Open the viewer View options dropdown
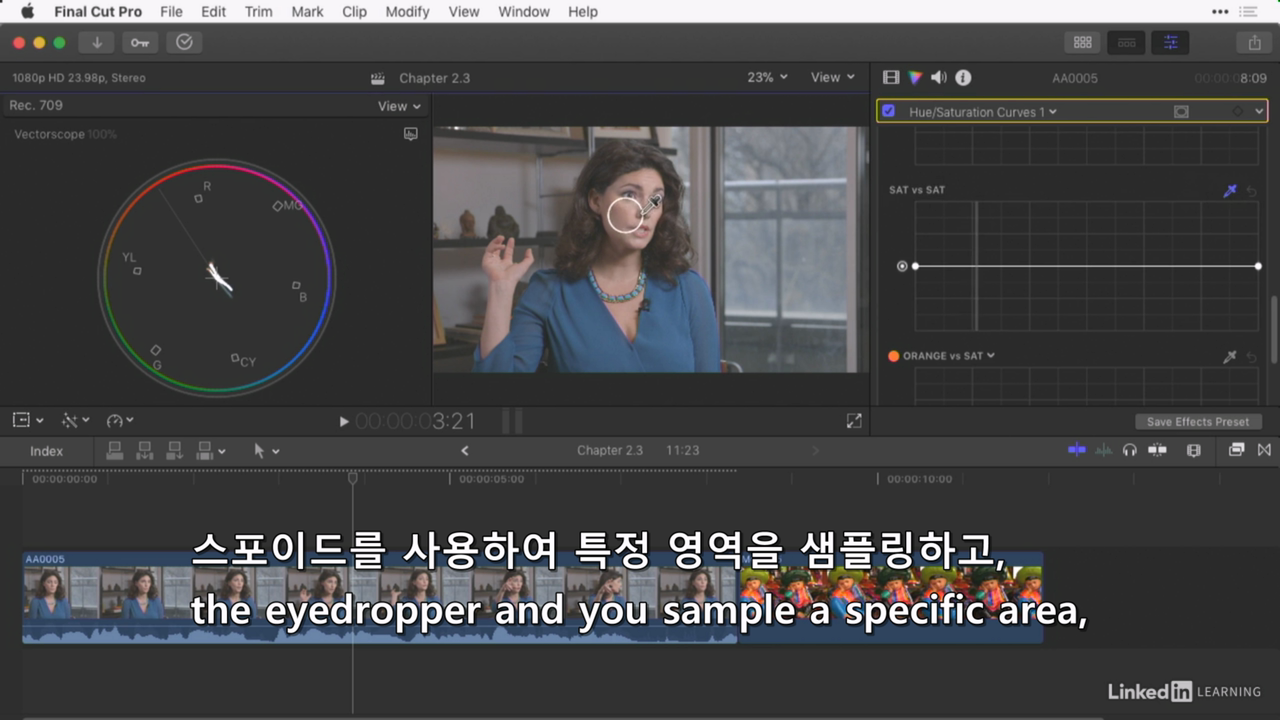The image size is (1280, 720). tap(833, 77)
